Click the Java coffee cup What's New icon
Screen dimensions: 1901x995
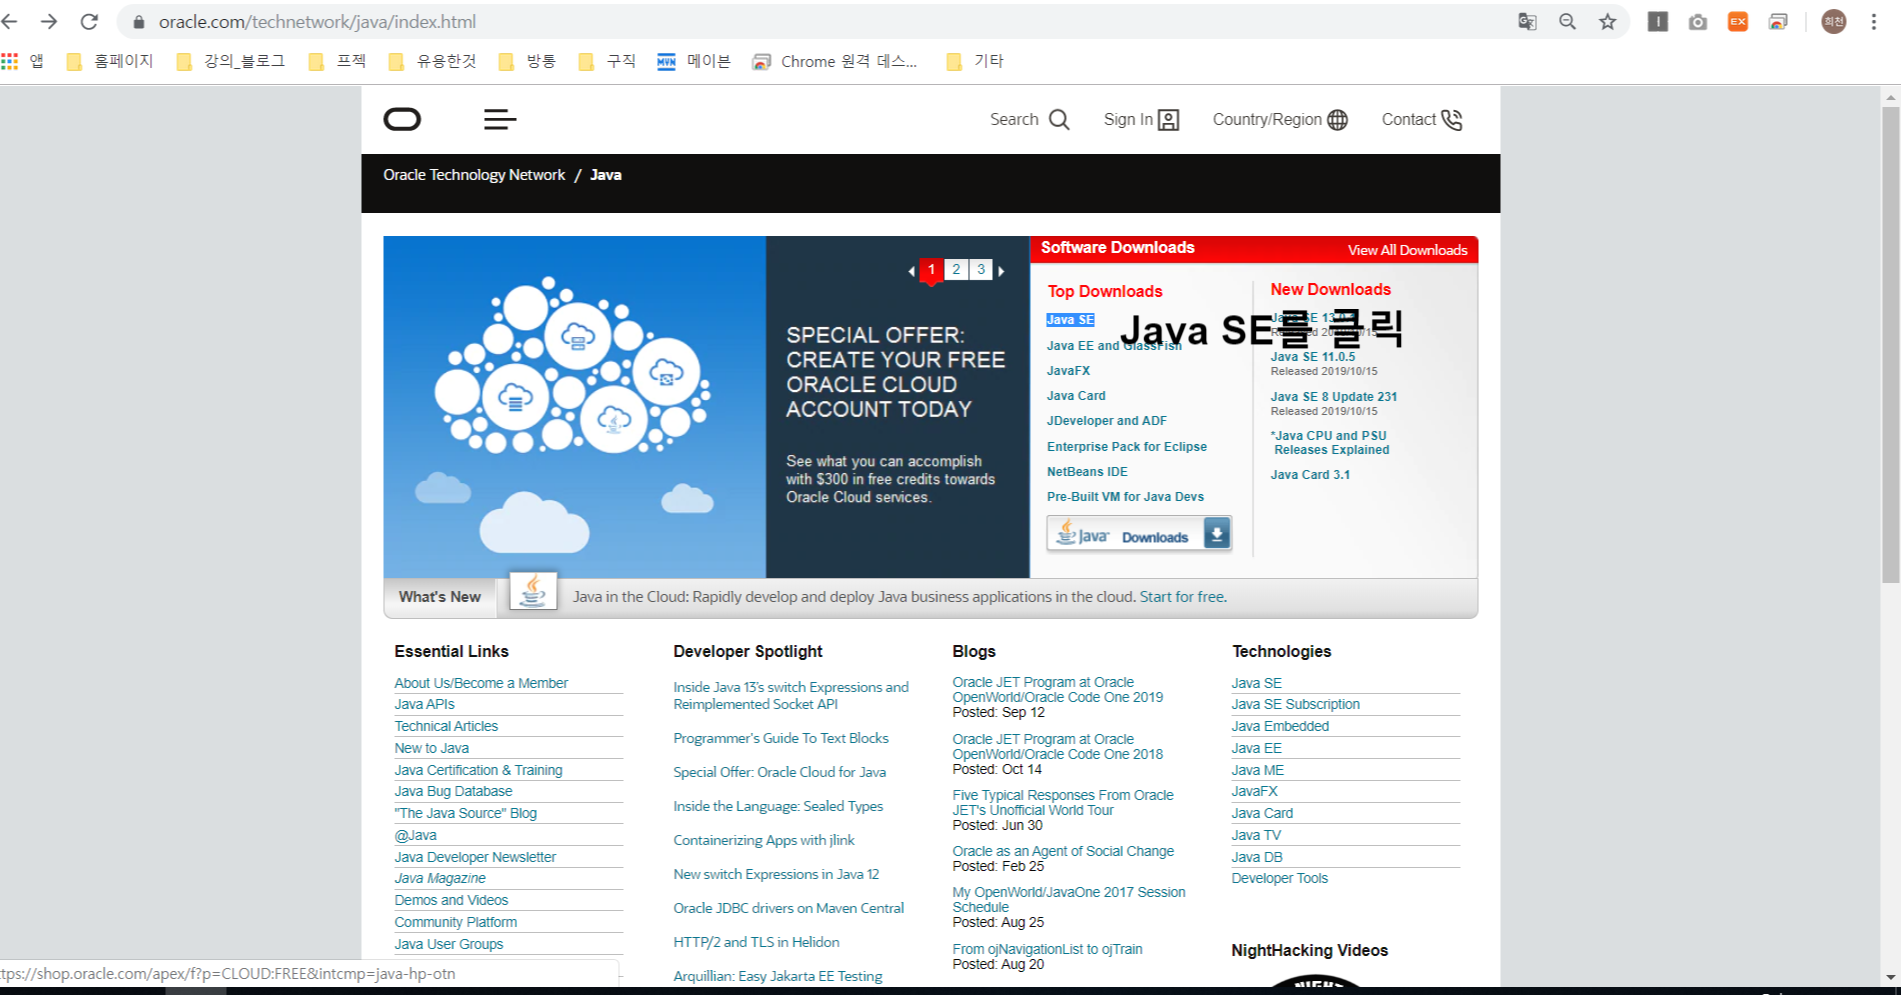(533, 591)
